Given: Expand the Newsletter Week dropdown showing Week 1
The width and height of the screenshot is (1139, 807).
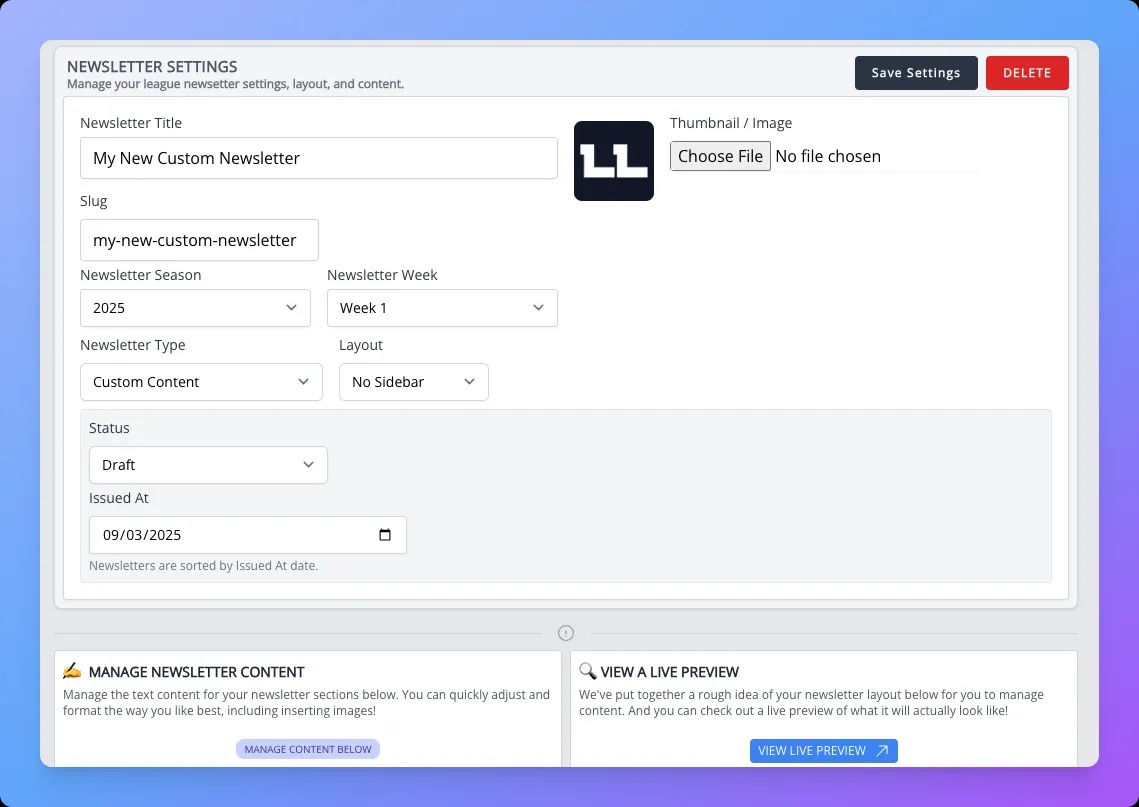Looking at the screenshot, I should (x=442, y=308).
